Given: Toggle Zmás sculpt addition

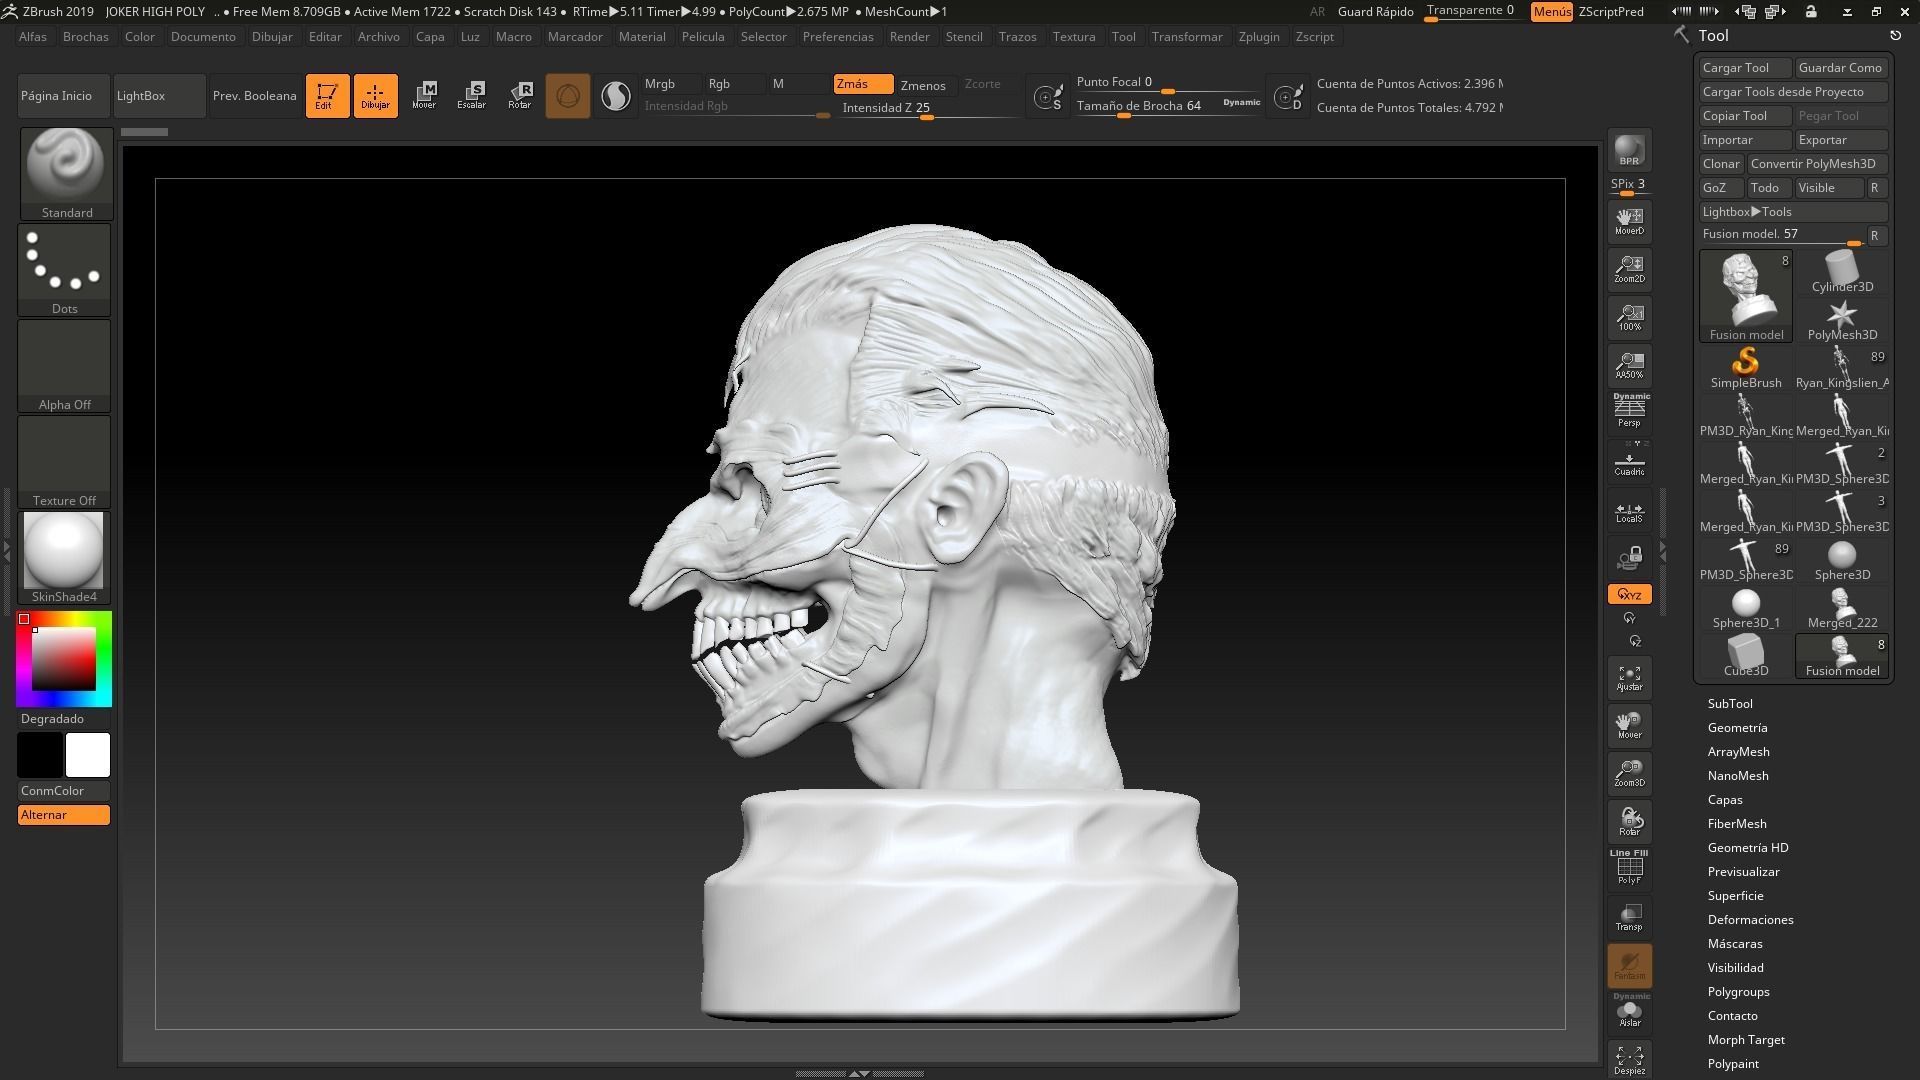Looking at the screenshot, I should click(x=863, y=84).
